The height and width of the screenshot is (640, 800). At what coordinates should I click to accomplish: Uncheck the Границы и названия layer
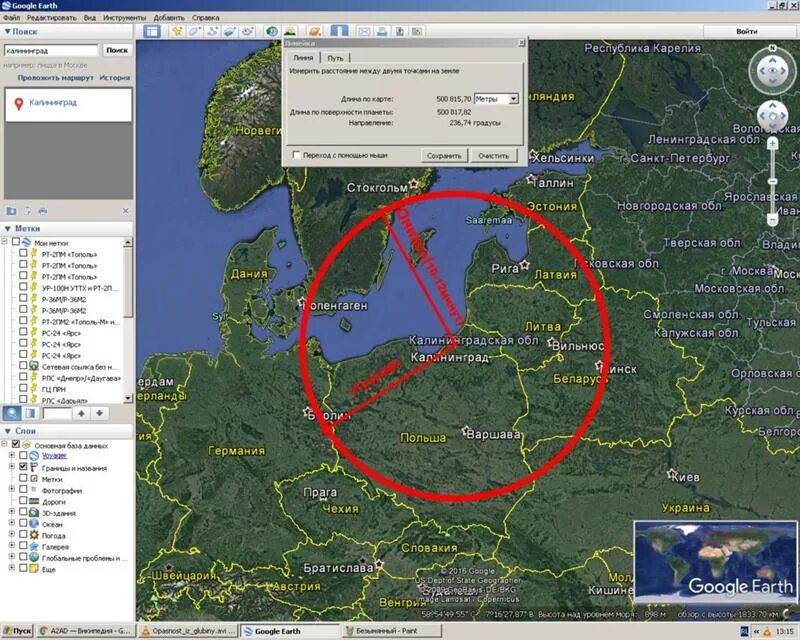(x=23, y=466)
